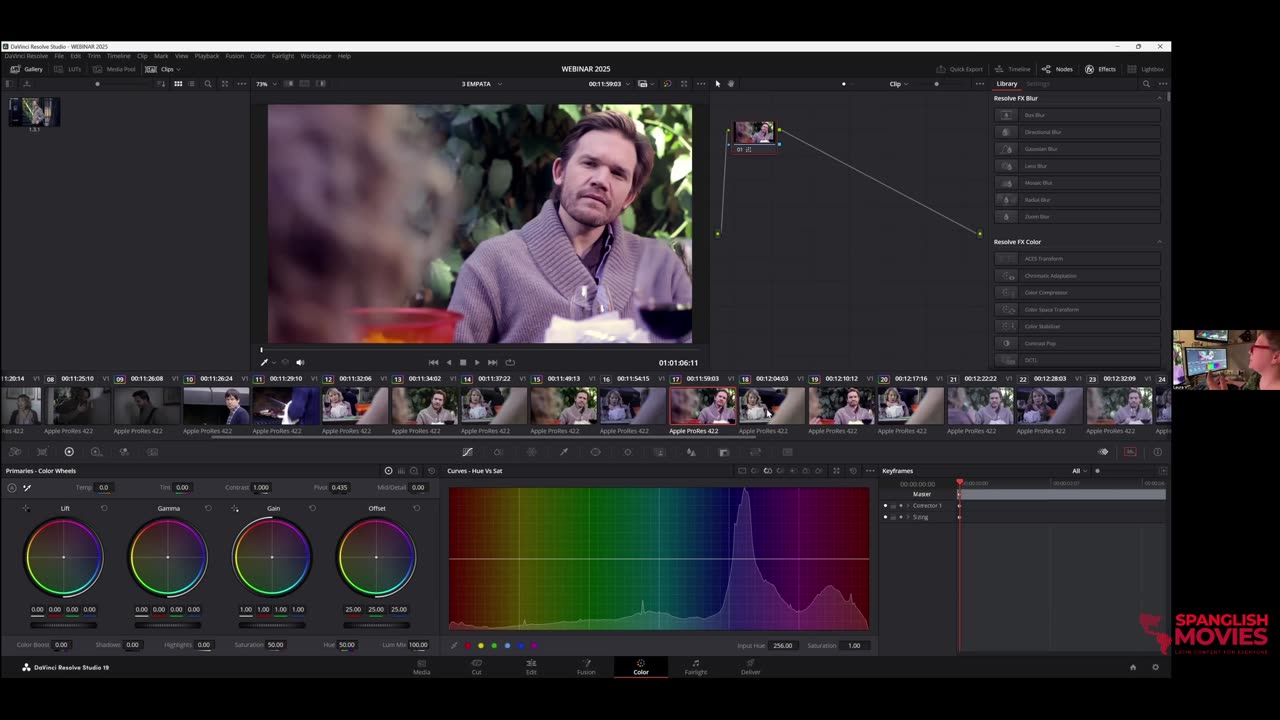Viewport: 1280px width, 720px height.
Task: Click the Saturation field showing 50.00
Action: coord(275,645)
